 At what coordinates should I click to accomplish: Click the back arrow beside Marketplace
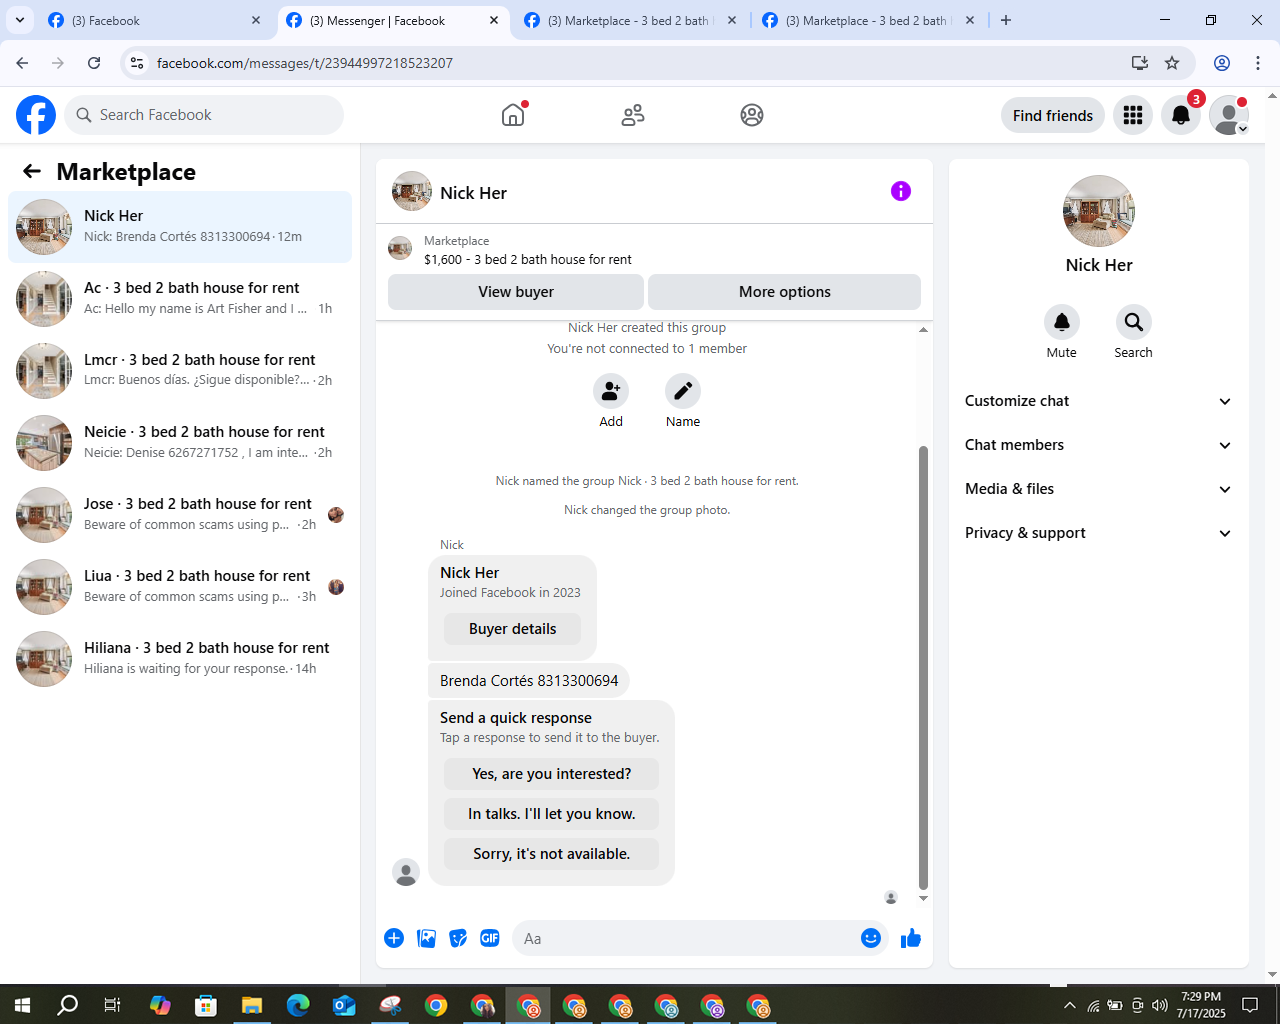[32, 171]
